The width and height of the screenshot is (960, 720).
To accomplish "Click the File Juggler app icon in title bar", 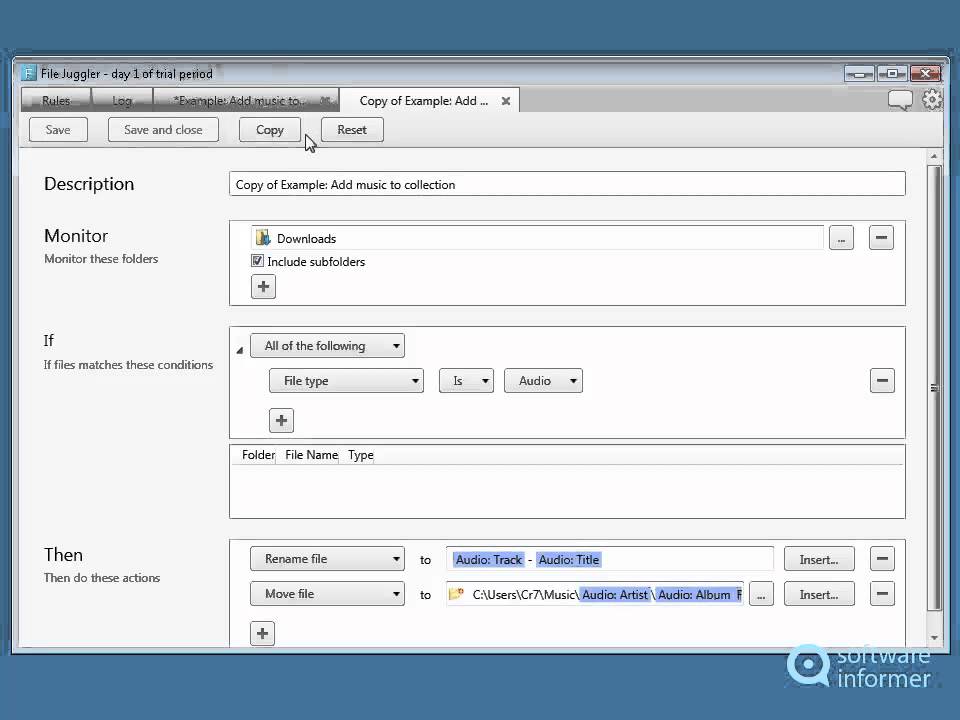I will (29, 73).
